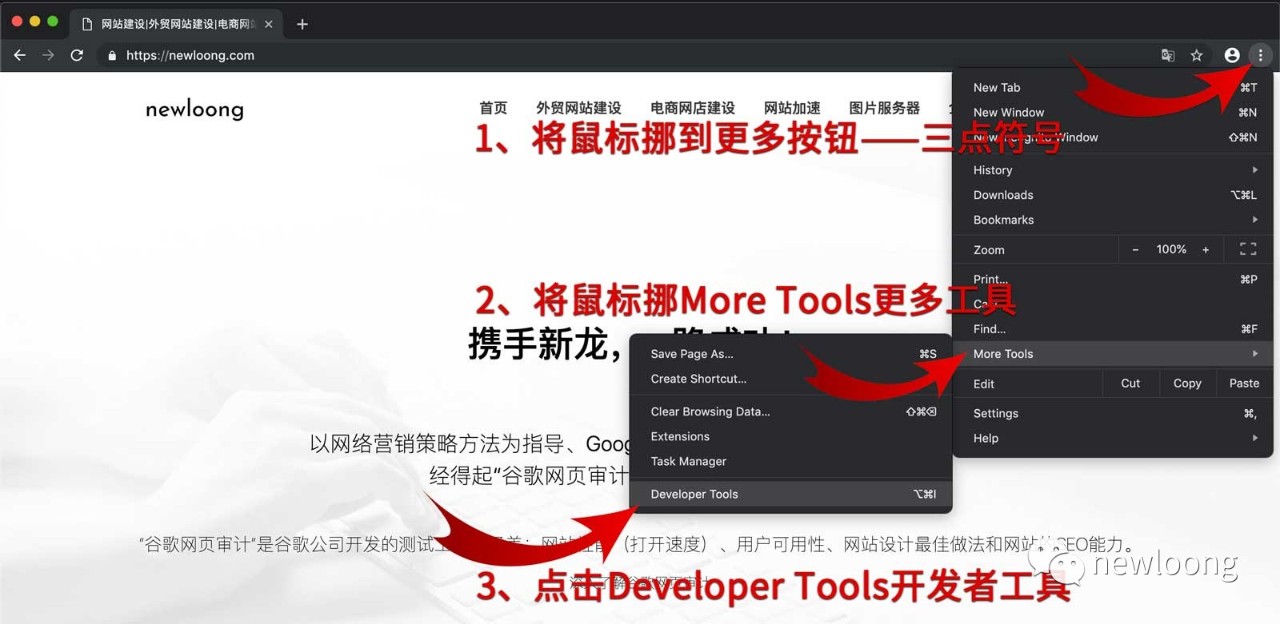Open the Chrome profile avatar icon
The height and width of the screenshot is (624, 1280).
coord(1232,55)
